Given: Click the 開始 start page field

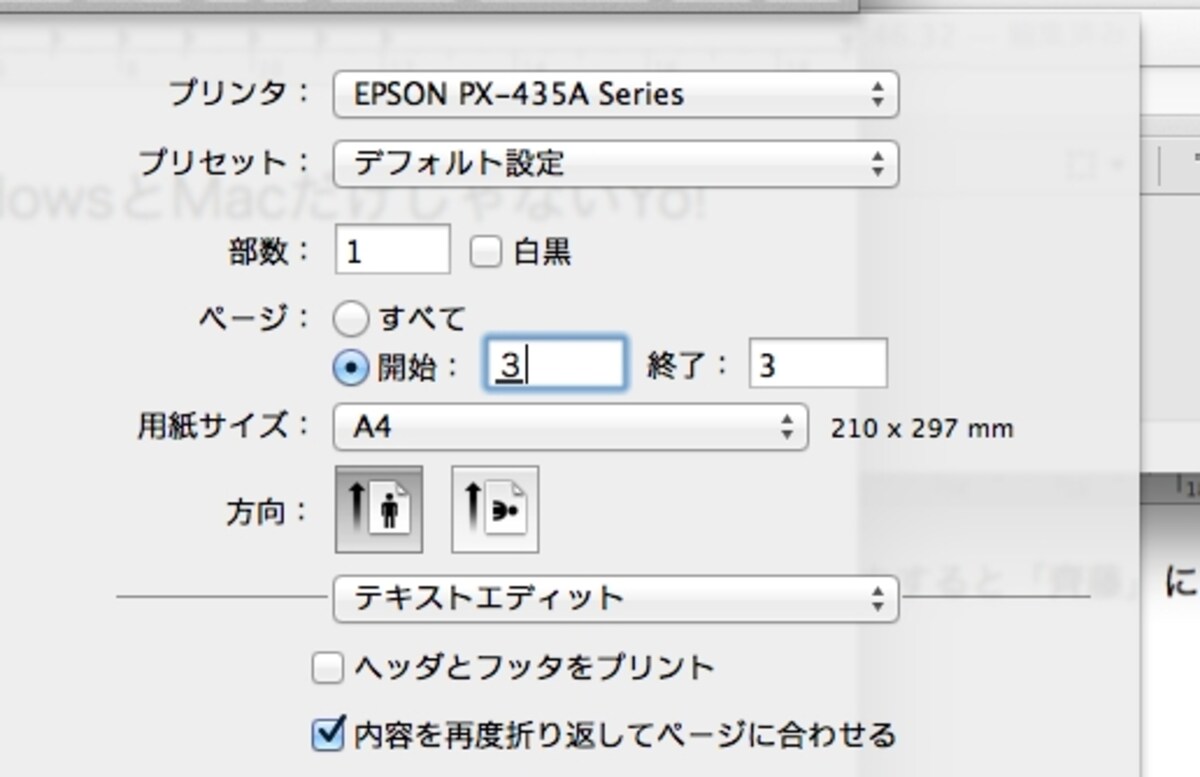Looking at the screenshot, I should (556, 364).
